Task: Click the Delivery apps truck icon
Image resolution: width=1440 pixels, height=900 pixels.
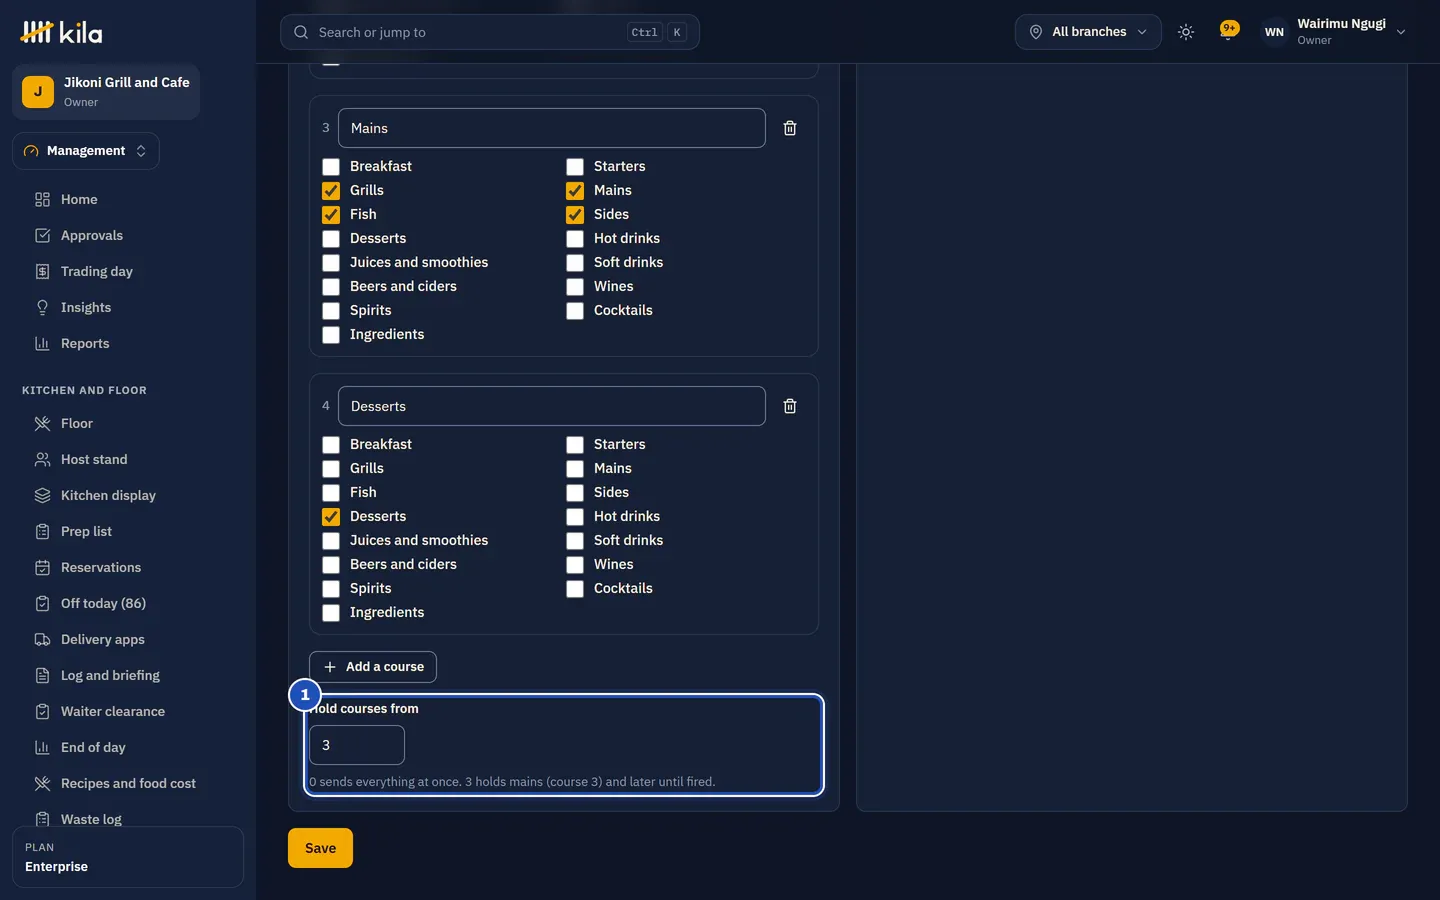Action: [x=42, y=639]
